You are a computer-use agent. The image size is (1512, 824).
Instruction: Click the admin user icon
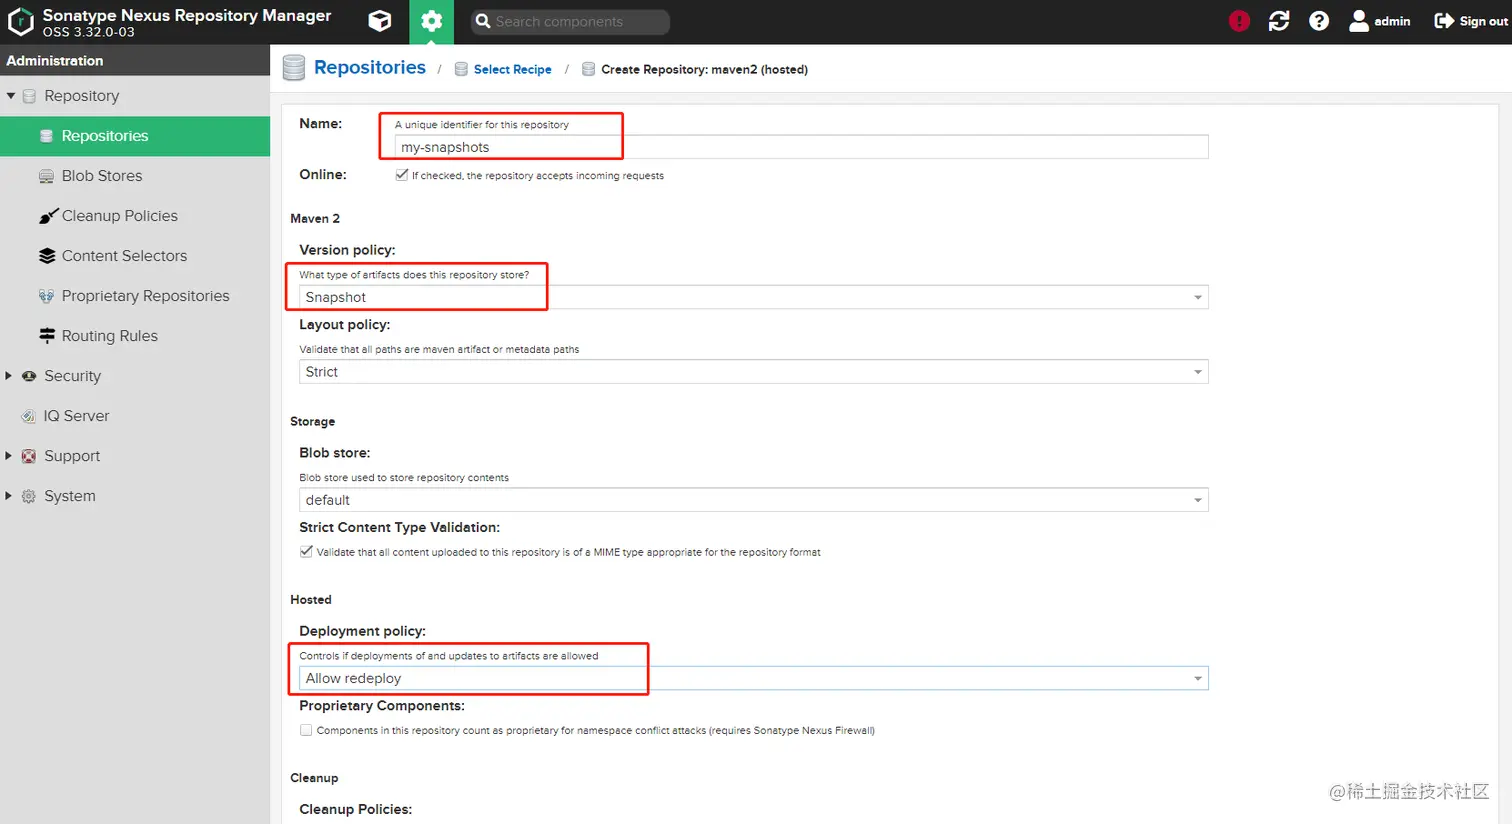pos(1358,21)
